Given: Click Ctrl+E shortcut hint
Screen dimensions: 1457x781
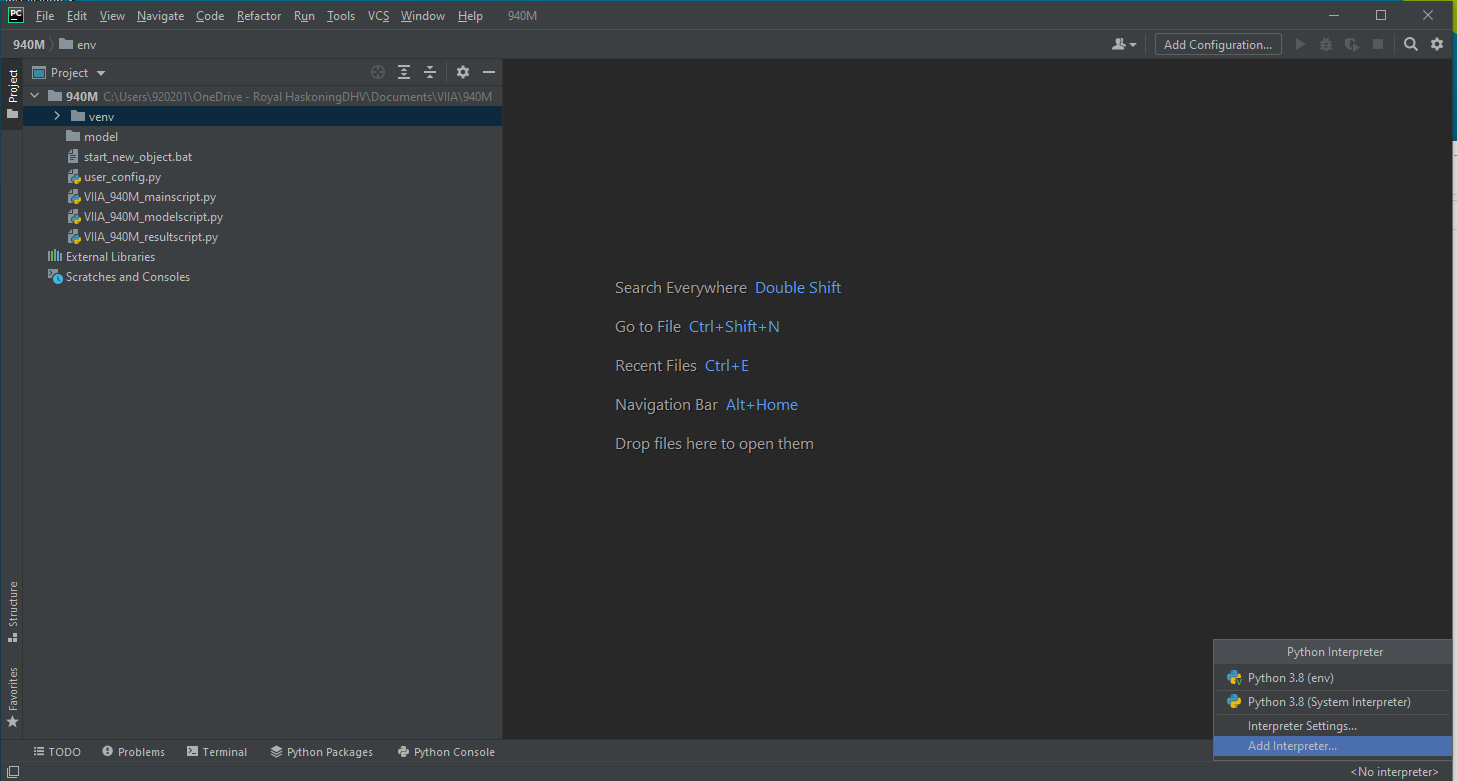Looking at the screenshot, I should pos(727,366).
